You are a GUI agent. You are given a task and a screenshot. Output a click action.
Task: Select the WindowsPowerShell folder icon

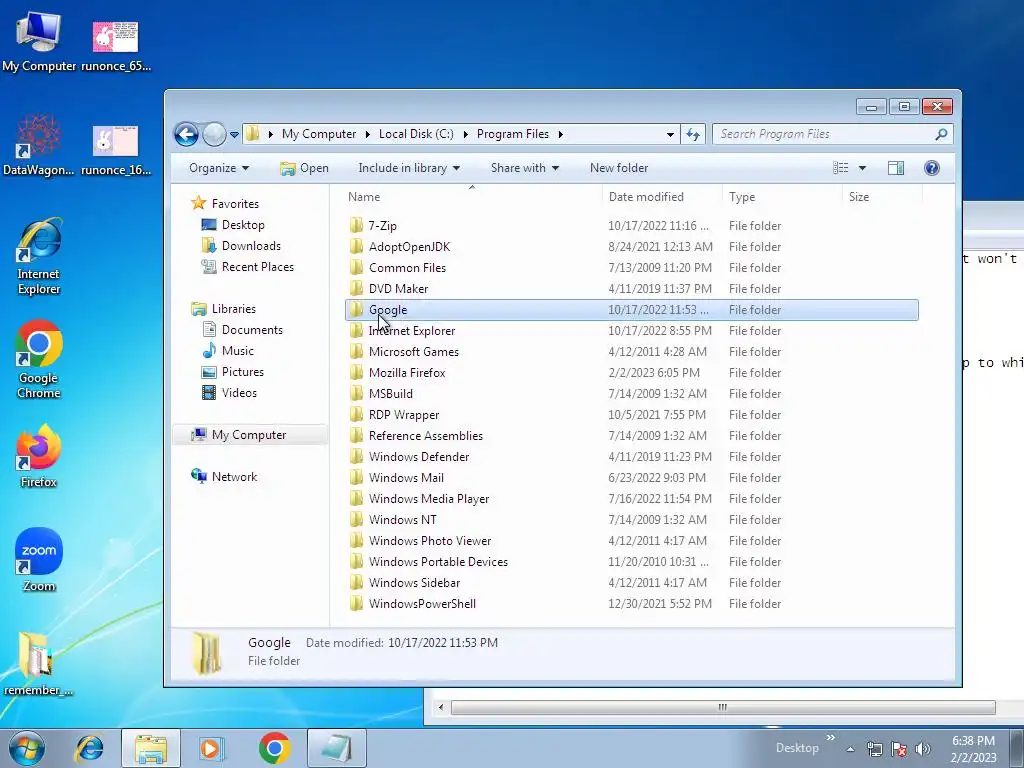tap(356, 603)
